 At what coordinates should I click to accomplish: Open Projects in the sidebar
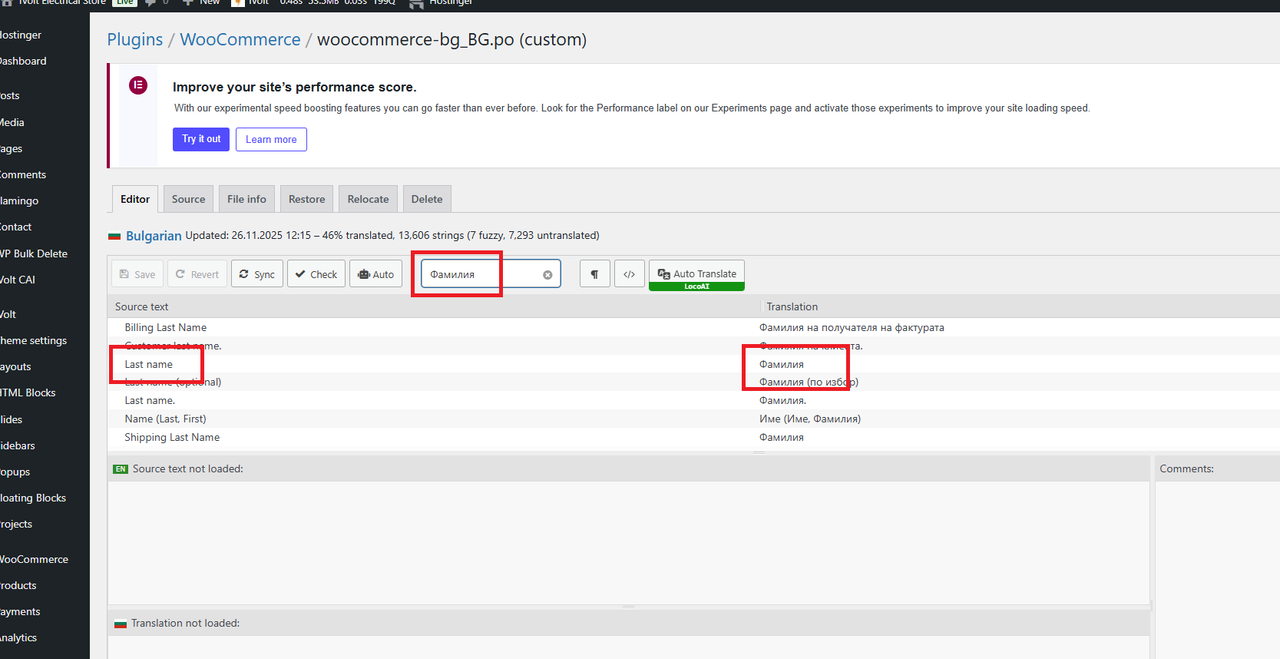[x=16, y=523]
